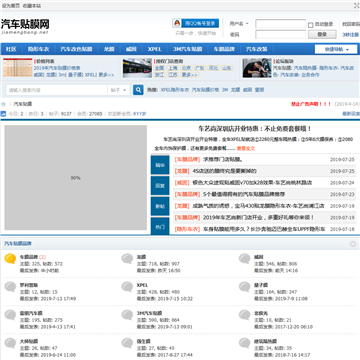Screen dimensions: 360x360
Task: Click hot search 汽车贴膜价格 link
Action: coord(205,90)
